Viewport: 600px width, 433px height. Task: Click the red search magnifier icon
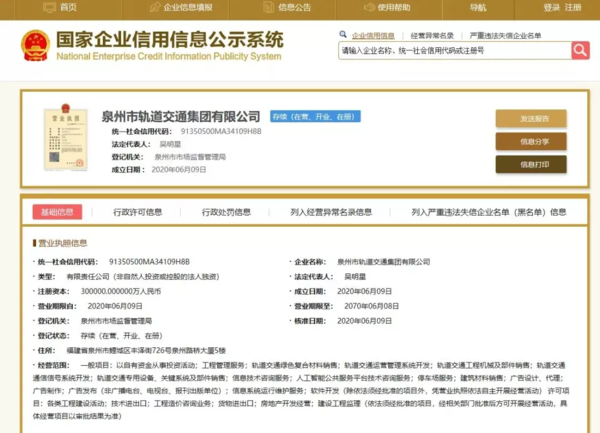tap(580, 49)
